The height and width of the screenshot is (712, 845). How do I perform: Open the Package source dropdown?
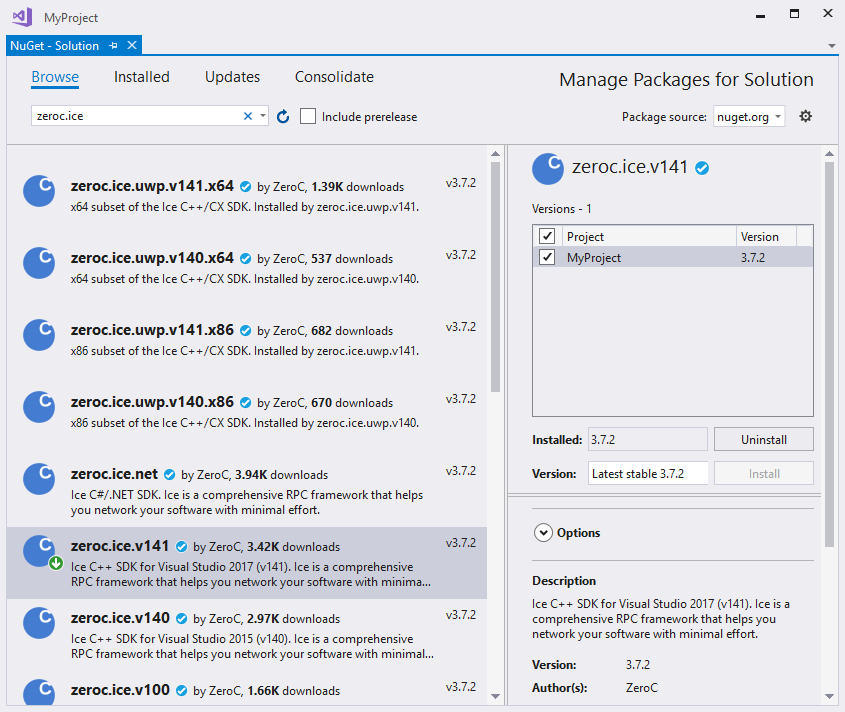(749, 116)
